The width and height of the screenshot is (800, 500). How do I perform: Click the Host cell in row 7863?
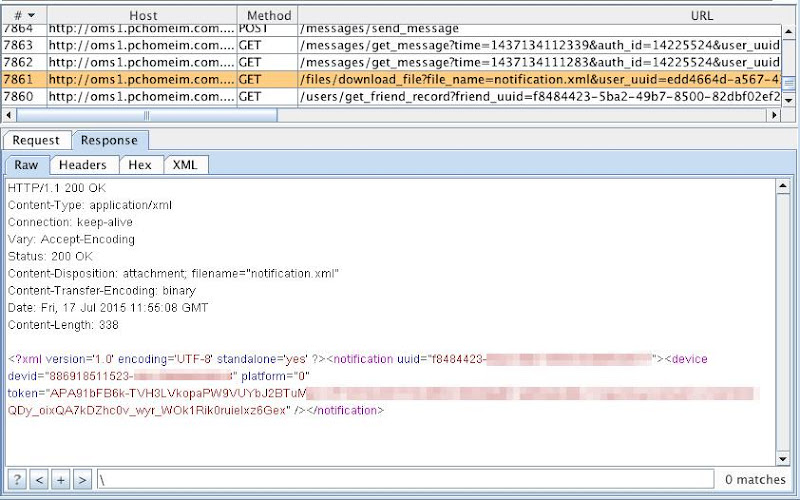coord(142,45)
